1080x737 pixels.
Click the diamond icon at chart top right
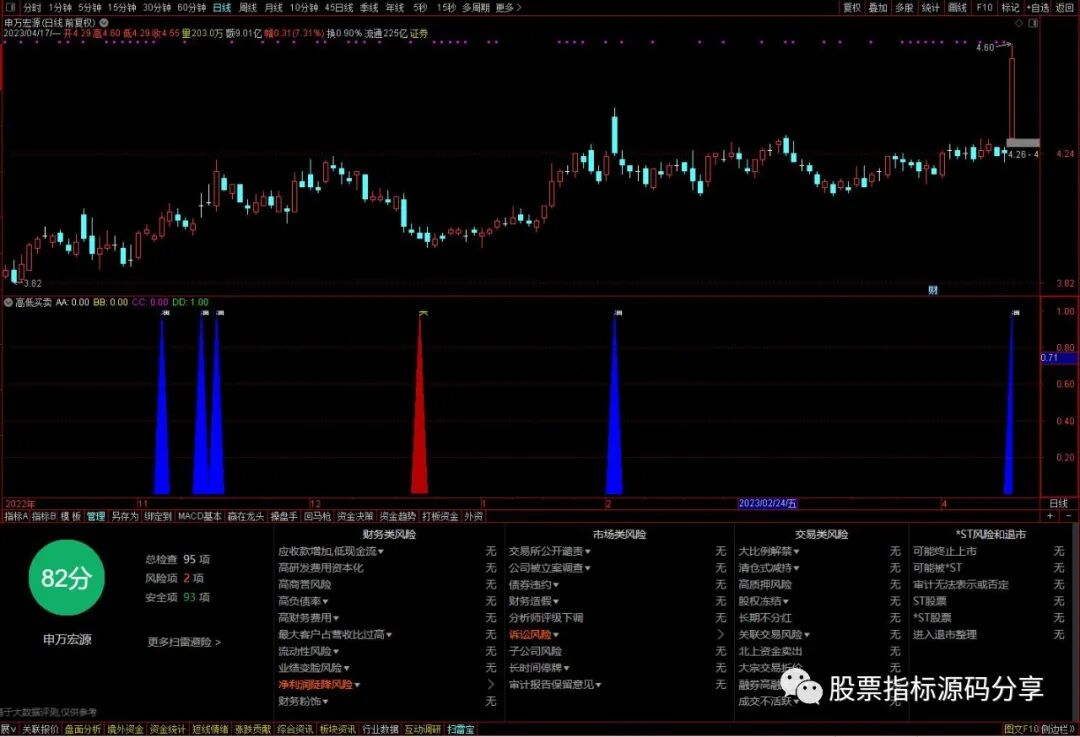1019,23
